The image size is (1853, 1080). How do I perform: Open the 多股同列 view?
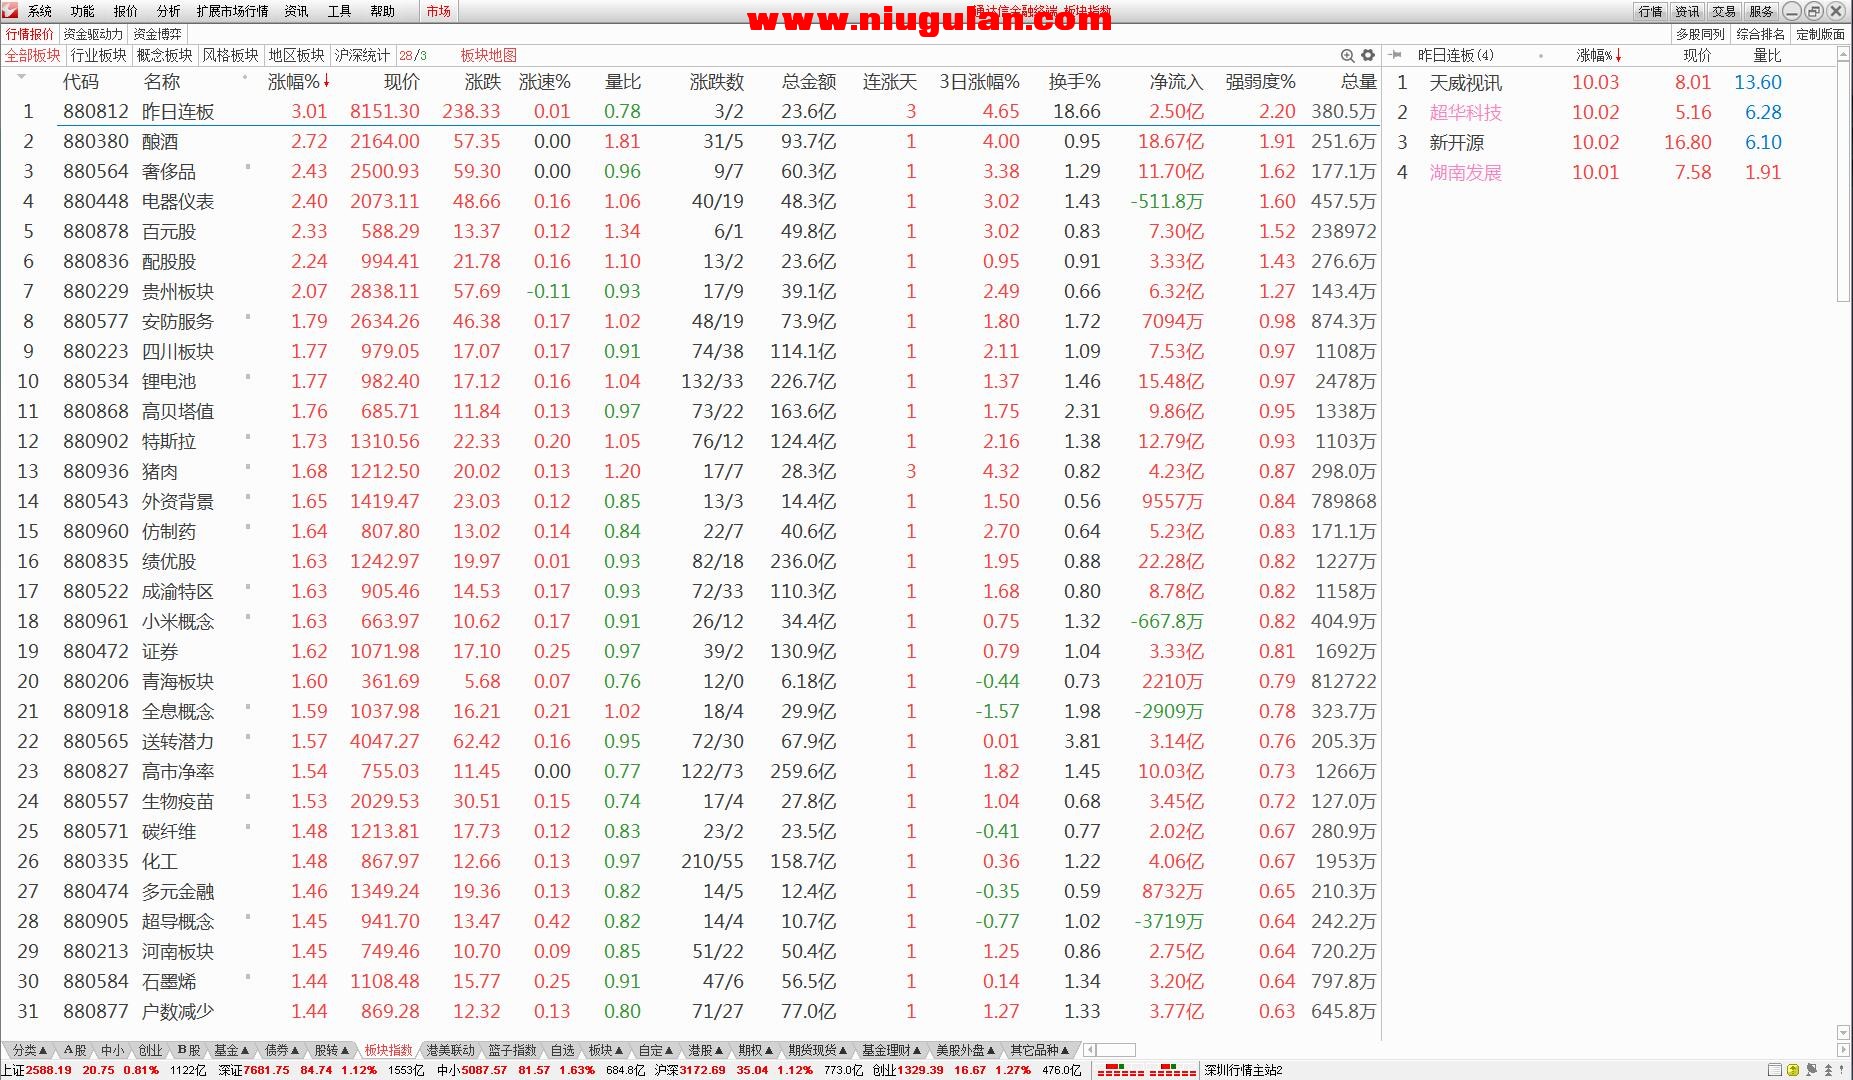1701,34
